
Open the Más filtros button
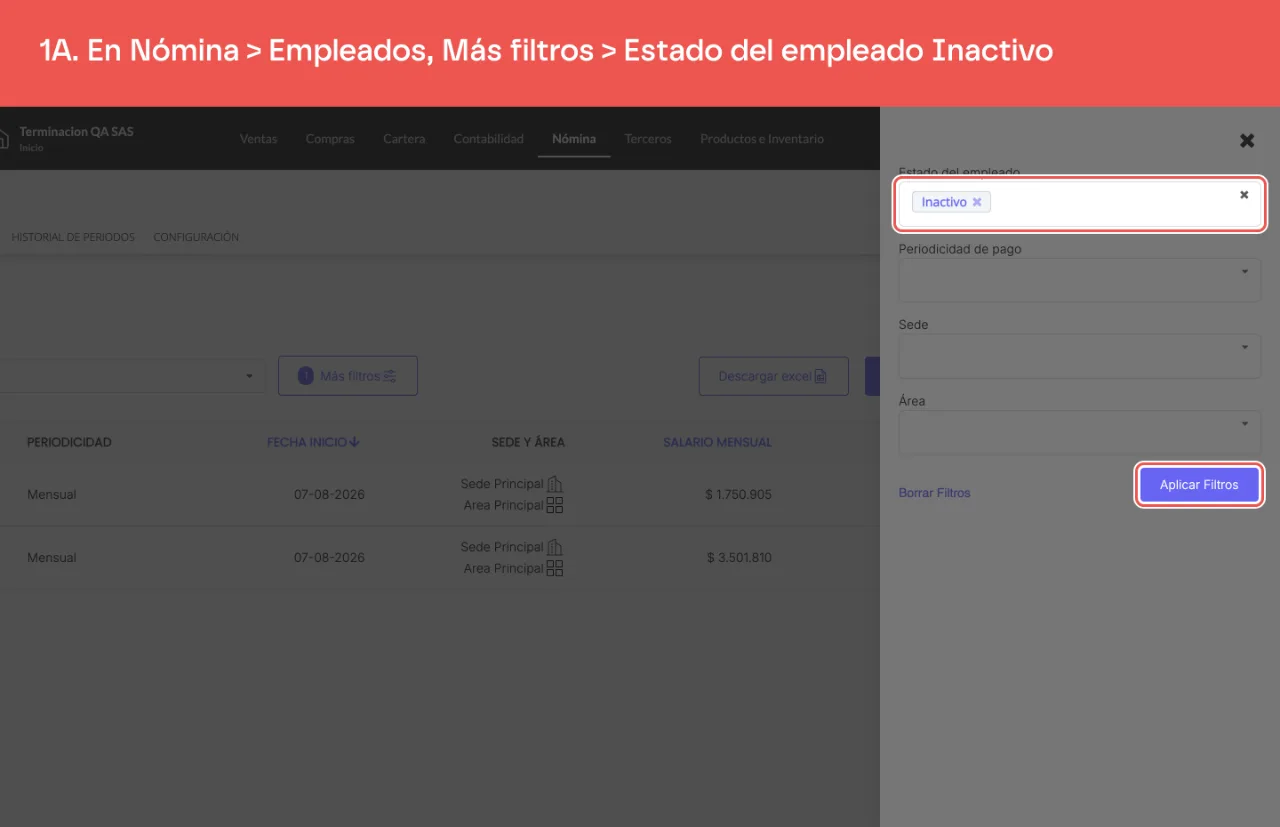tap(348, 376)
